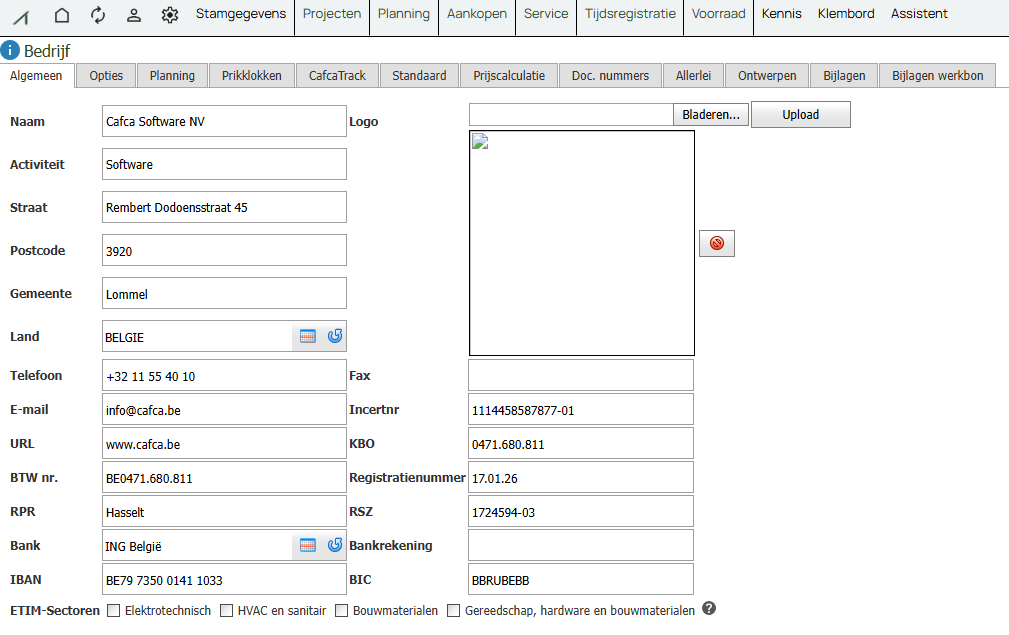This screenshot has width=1009, height=635.
Task: Check the Bouwmaterialen checkbox
Action: [x=342, y=611]
